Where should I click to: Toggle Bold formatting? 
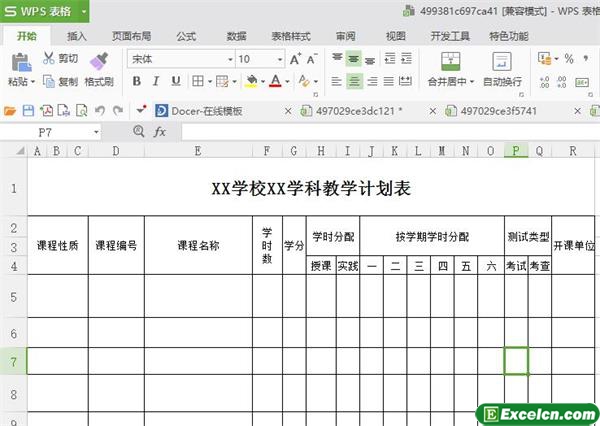[137, 81]
